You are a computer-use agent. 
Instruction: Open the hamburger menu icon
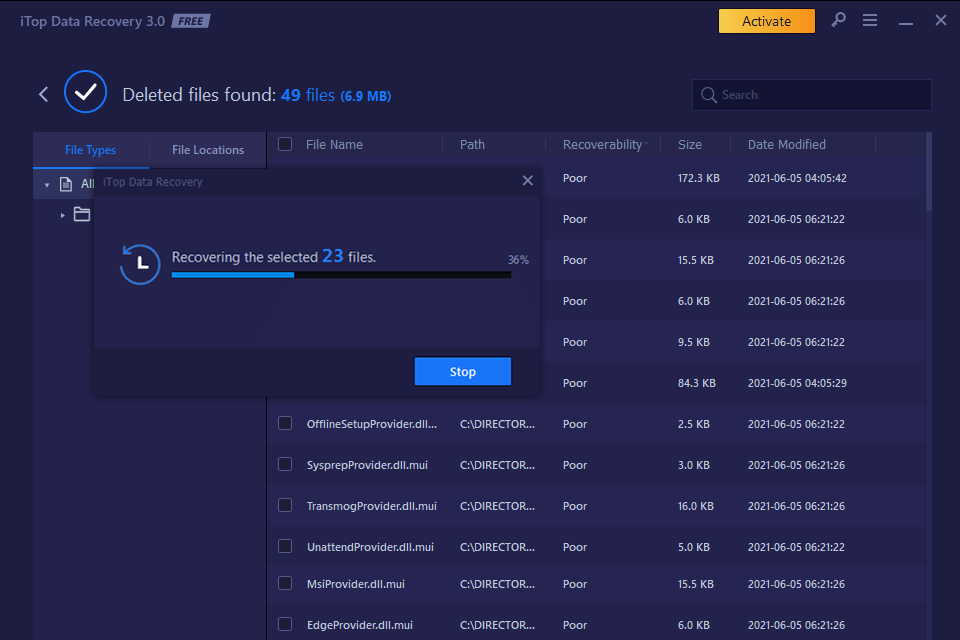pyautogui.click(x=870, y=21)
